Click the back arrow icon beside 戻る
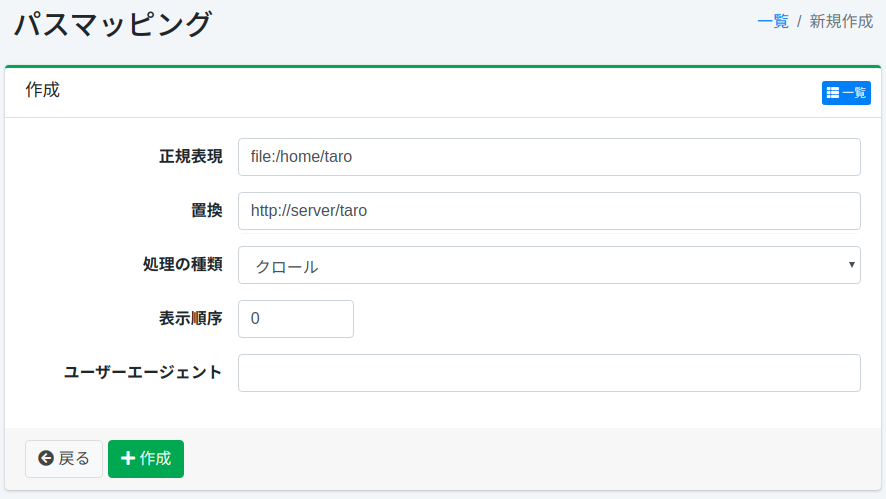This screenshot has height=499, width=886. click(x=45, y=458)
